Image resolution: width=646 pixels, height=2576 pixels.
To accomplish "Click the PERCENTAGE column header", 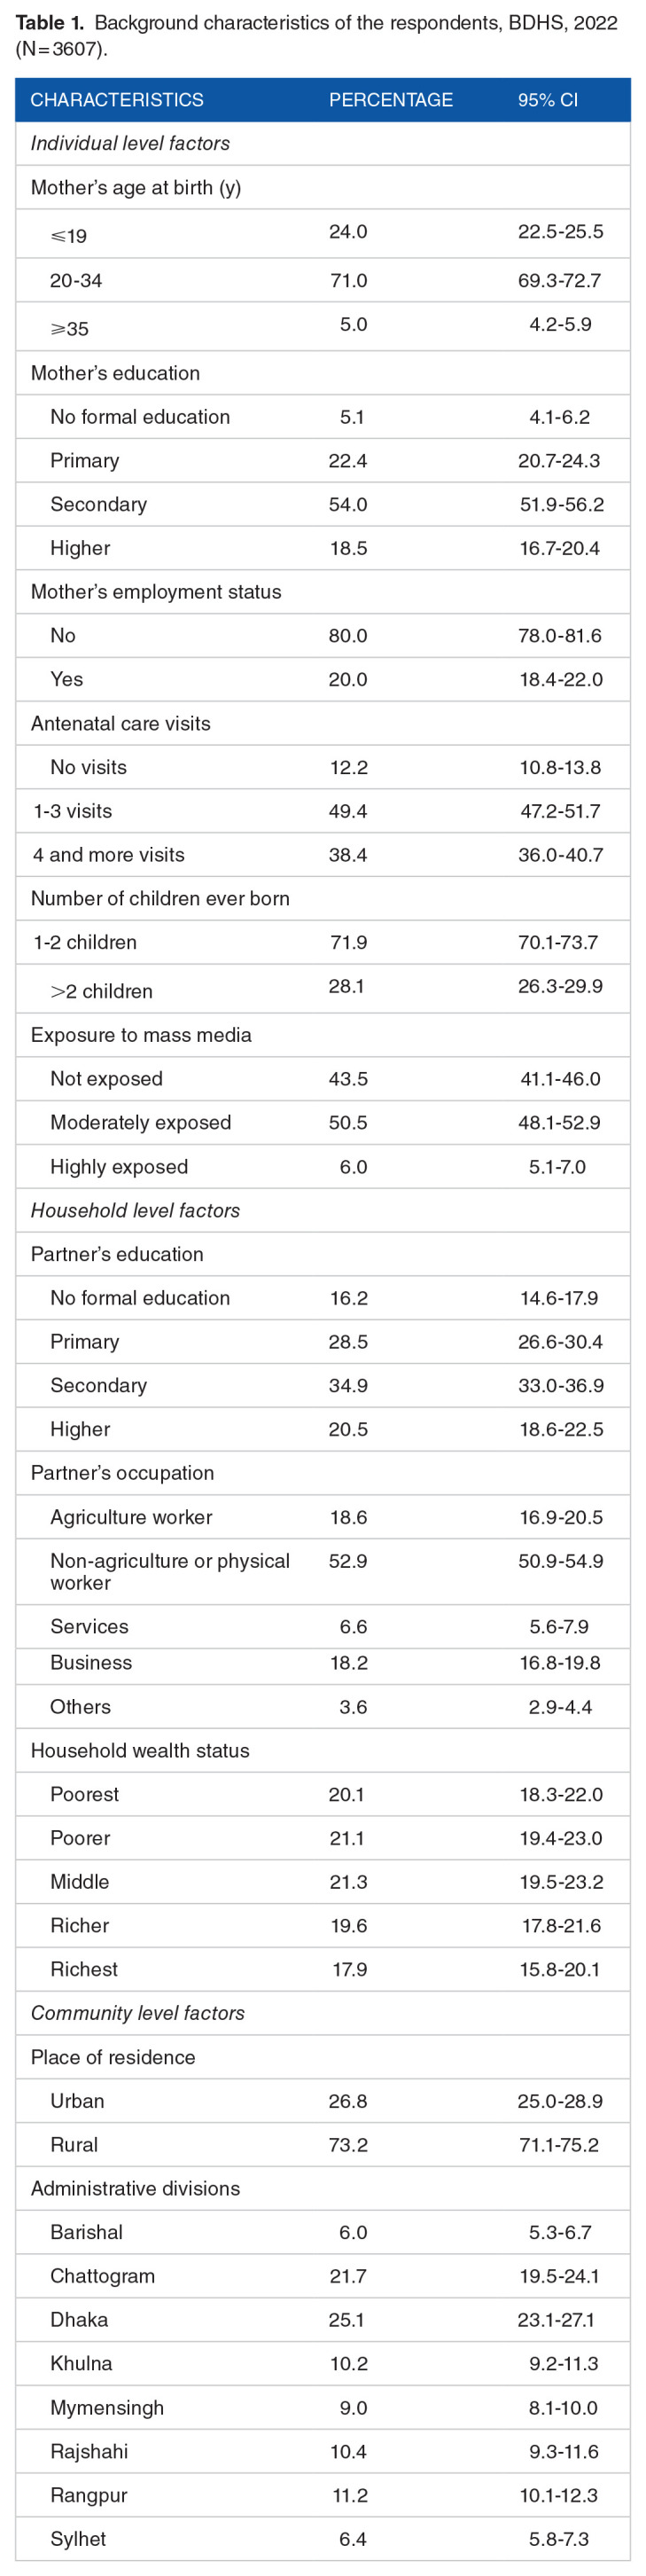I will pos(390,100).
